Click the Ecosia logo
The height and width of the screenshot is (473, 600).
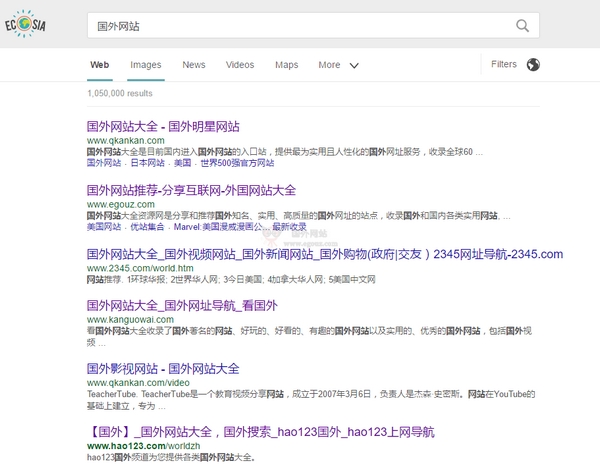pos(25,24)
